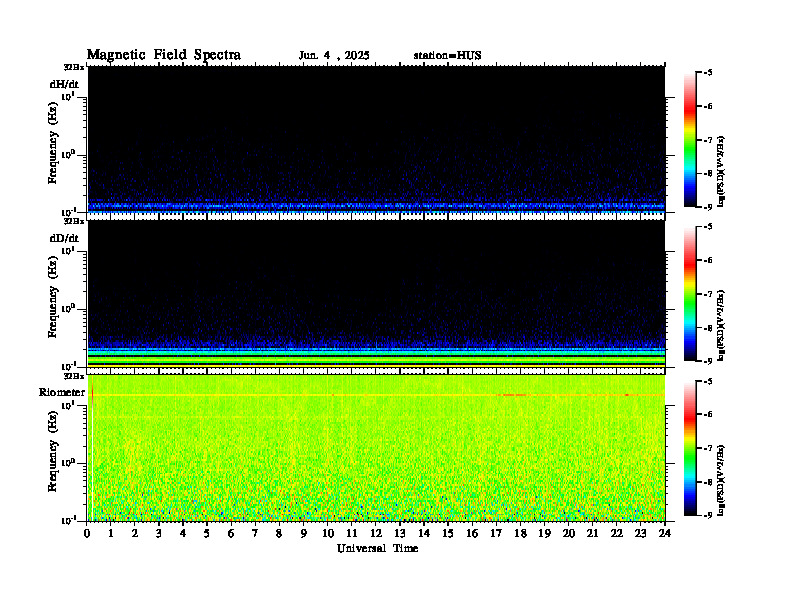Click hour tick label "14" on the time axis
This screenshot has width=792, height=612.
(x=424, y=533)
